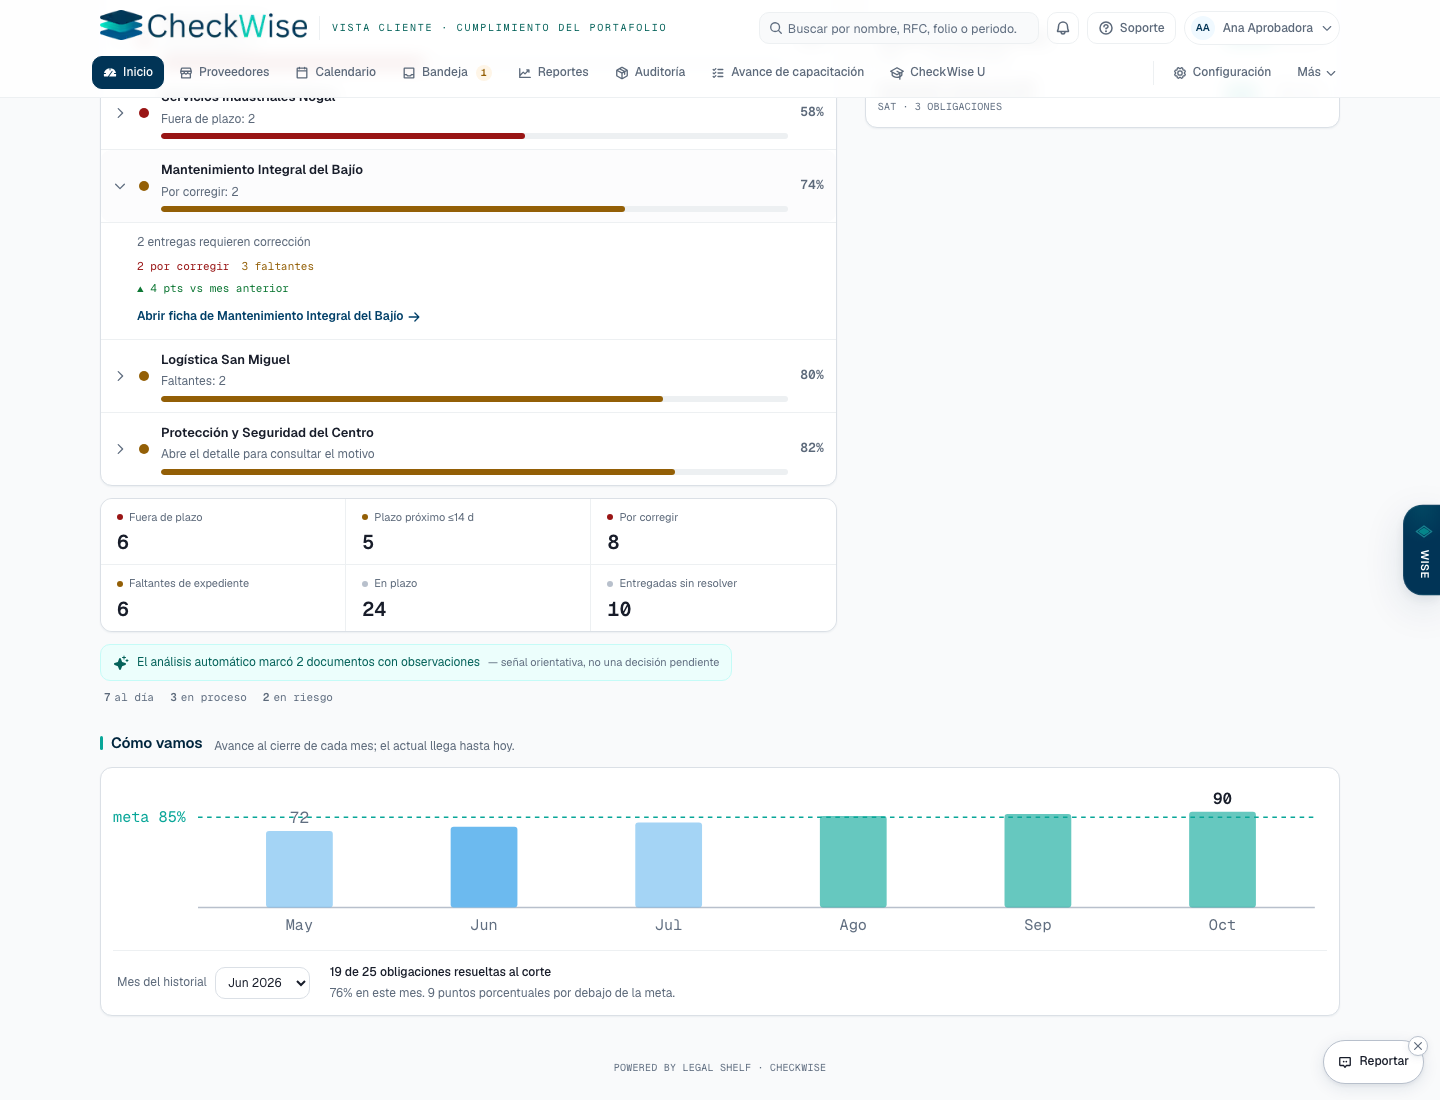Open the CheckWise U tab

click(x=938, y=72)
